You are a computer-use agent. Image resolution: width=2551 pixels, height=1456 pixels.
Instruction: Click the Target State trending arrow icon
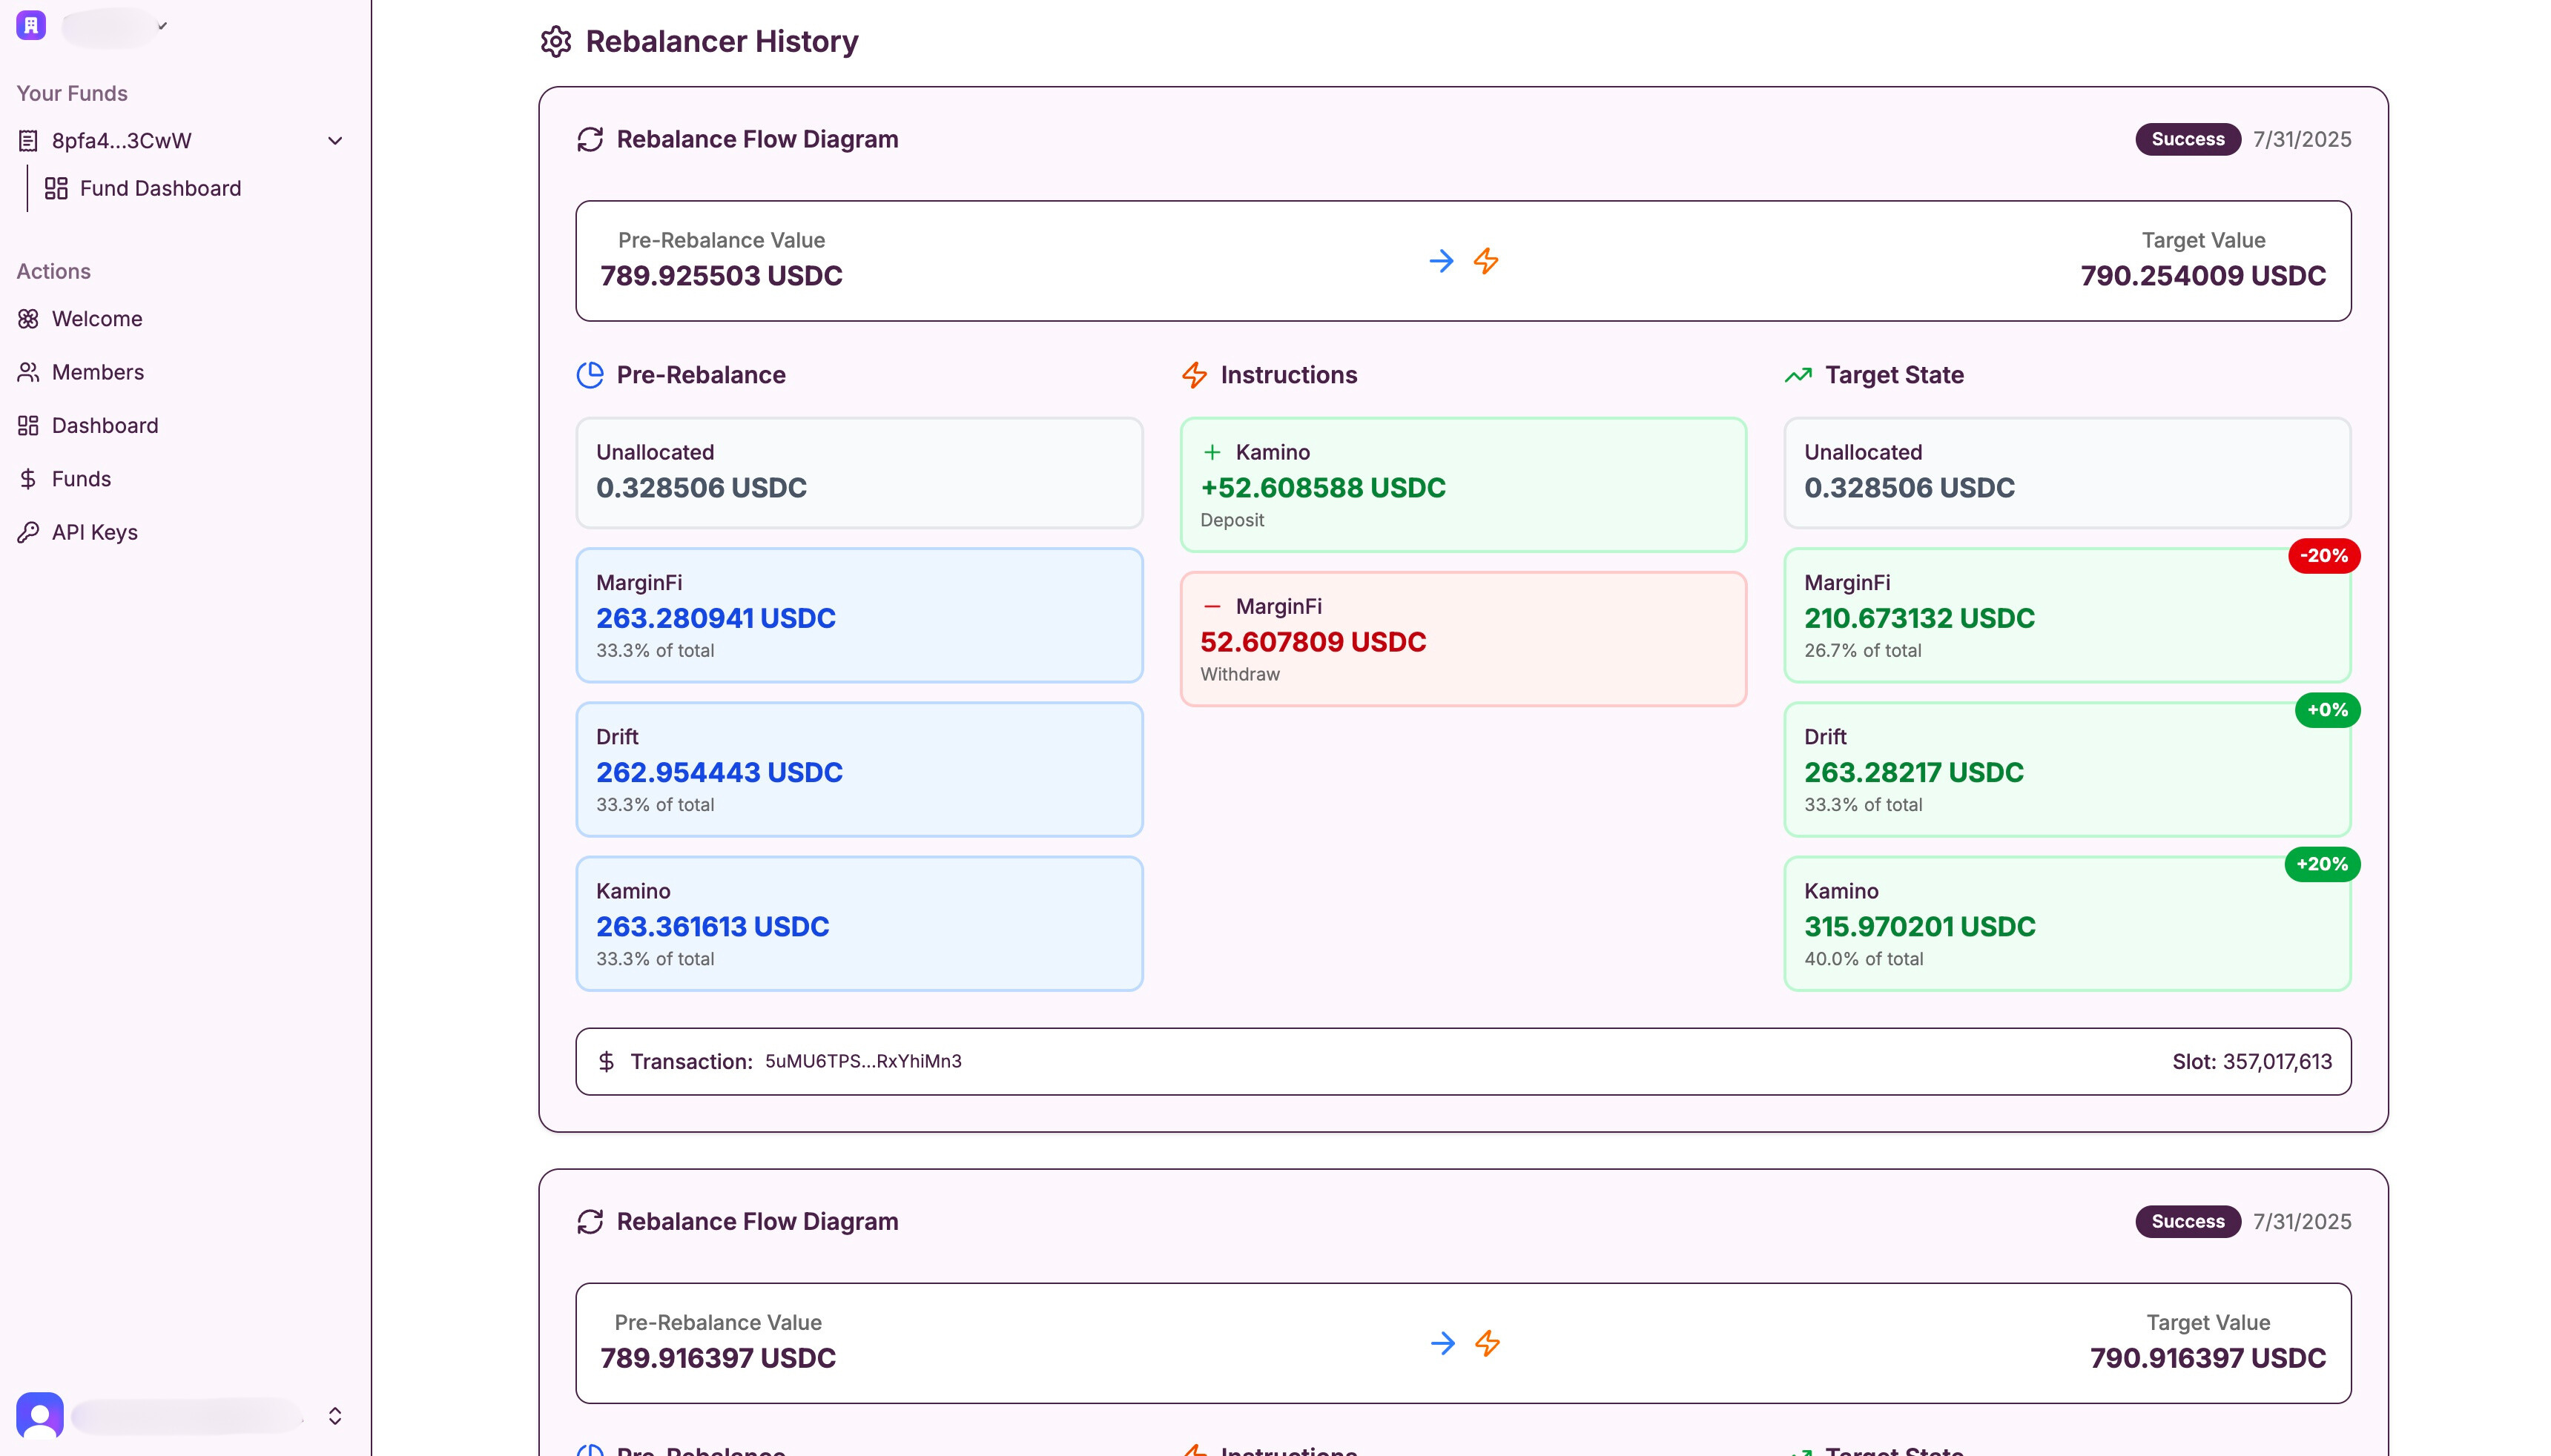(x=1798, y=375)
